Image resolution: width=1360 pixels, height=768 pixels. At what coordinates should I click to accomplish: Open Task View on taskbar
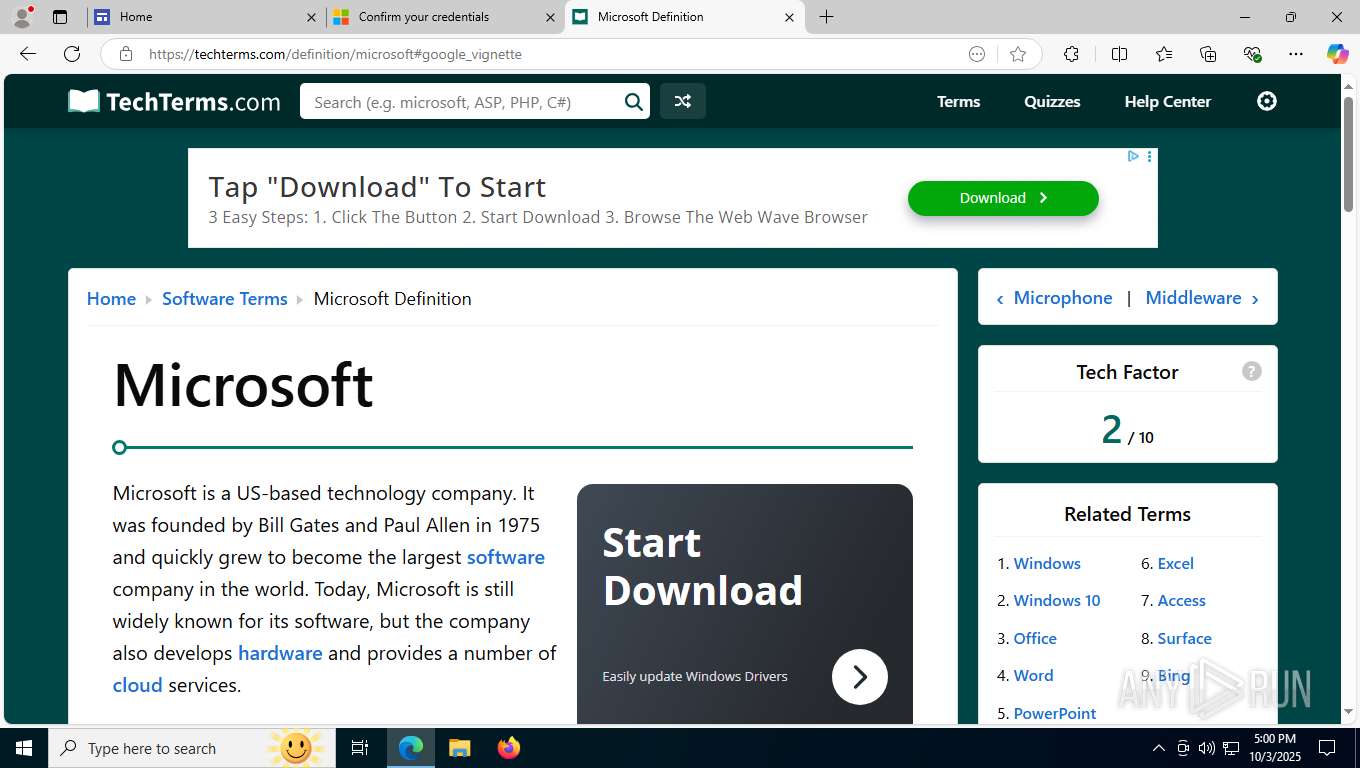(360, 748)
